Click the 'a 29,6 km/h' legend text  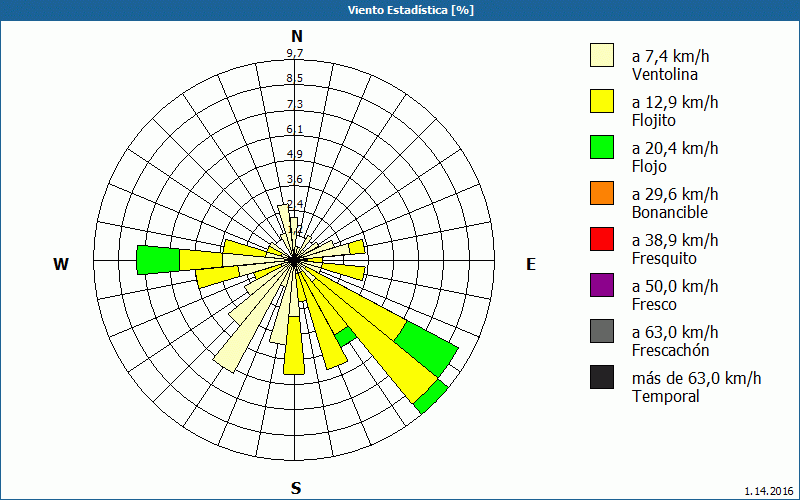tap(675, 194)
